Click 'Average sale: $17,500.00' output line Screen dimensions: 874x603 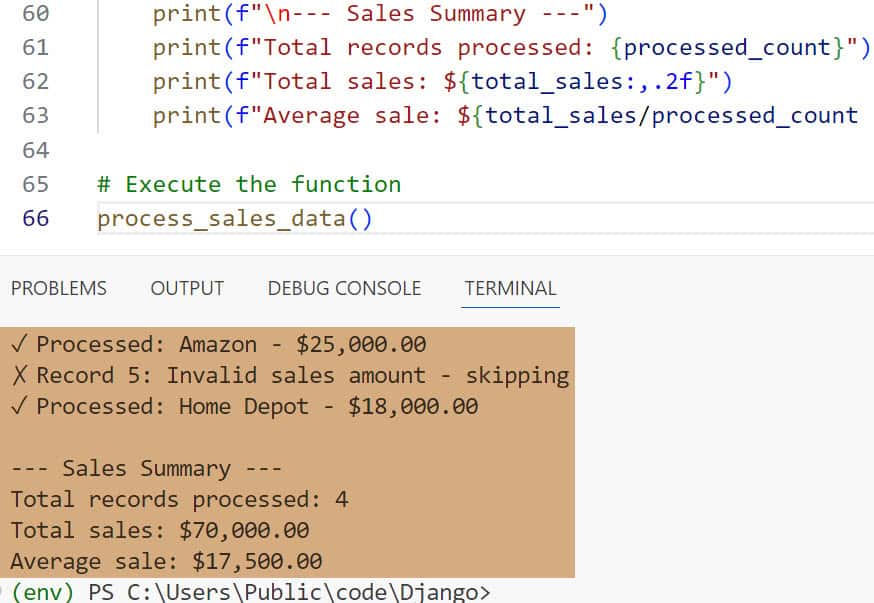coord(167,561)
